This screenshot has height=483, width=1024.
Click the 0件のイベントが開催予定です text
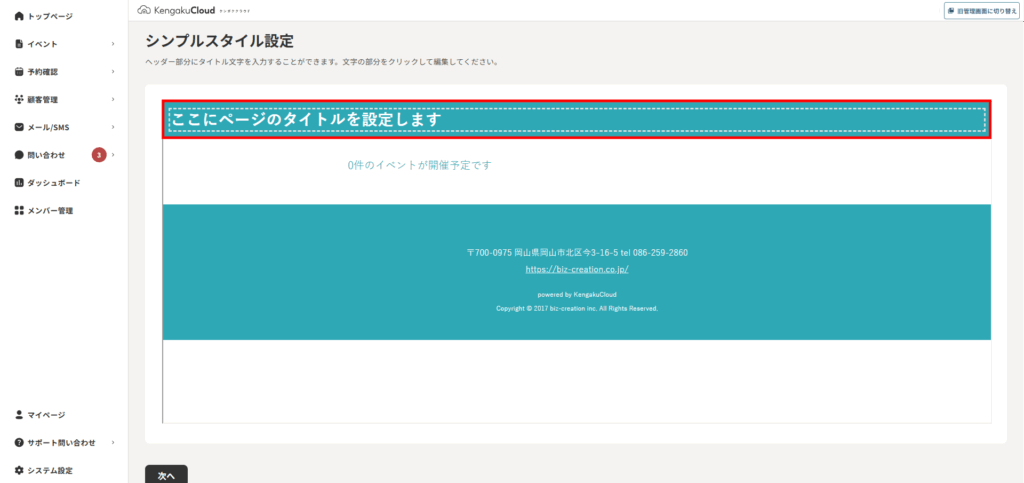coord(419,165)
